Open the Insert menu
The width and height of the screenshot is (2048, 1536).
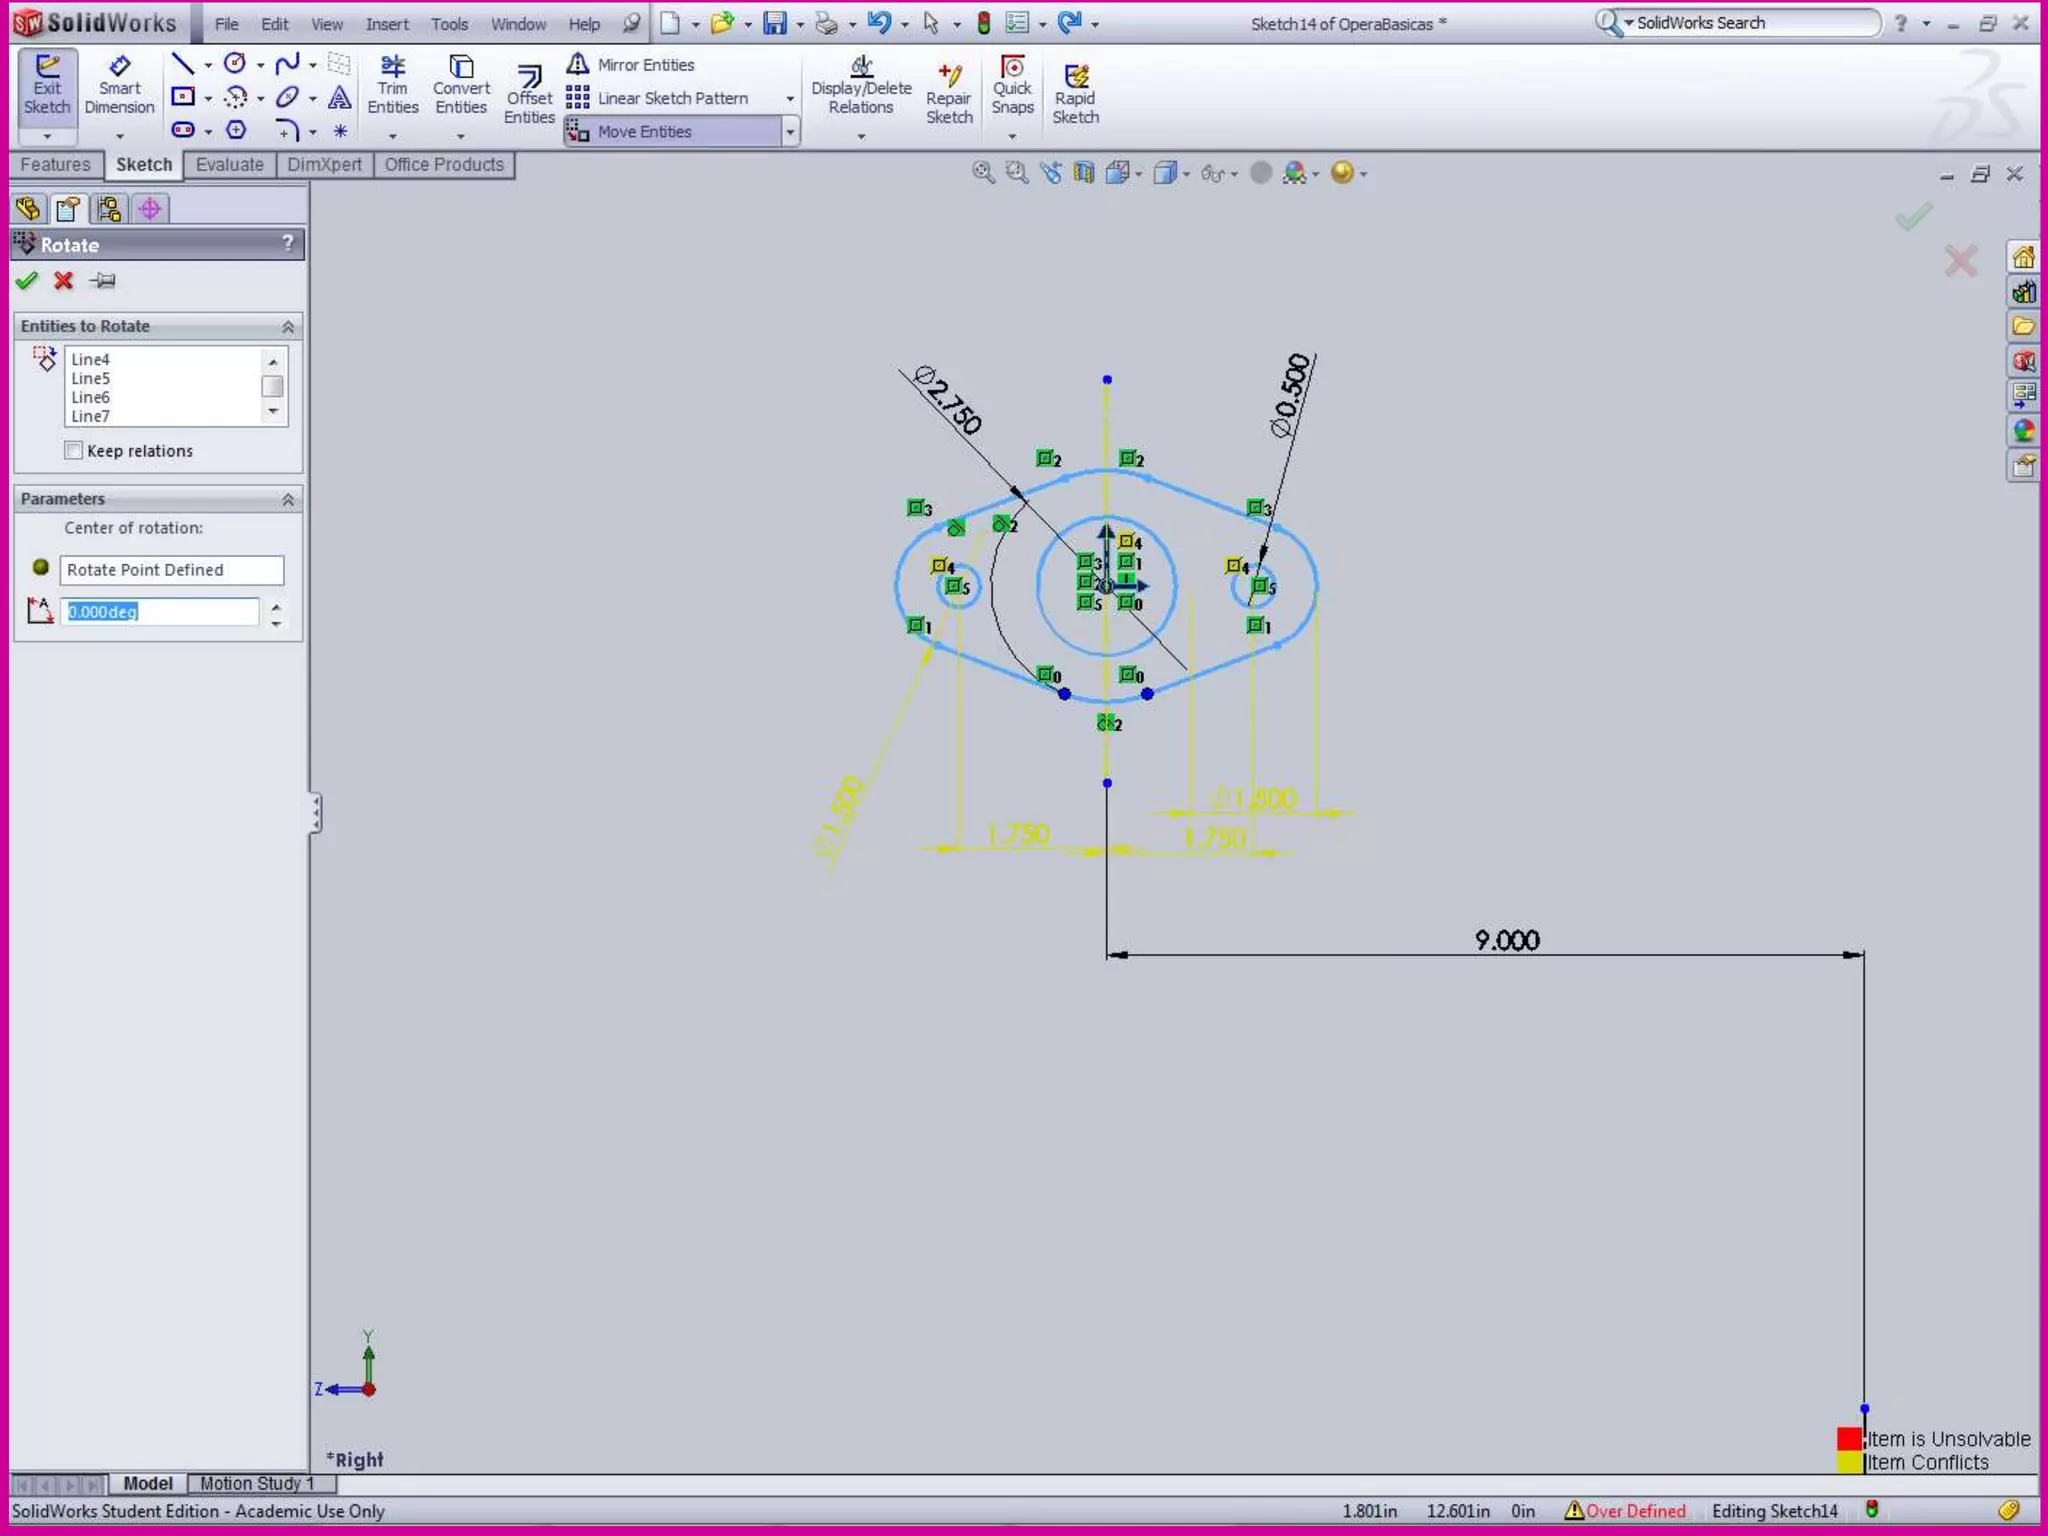tap(386, 24)
